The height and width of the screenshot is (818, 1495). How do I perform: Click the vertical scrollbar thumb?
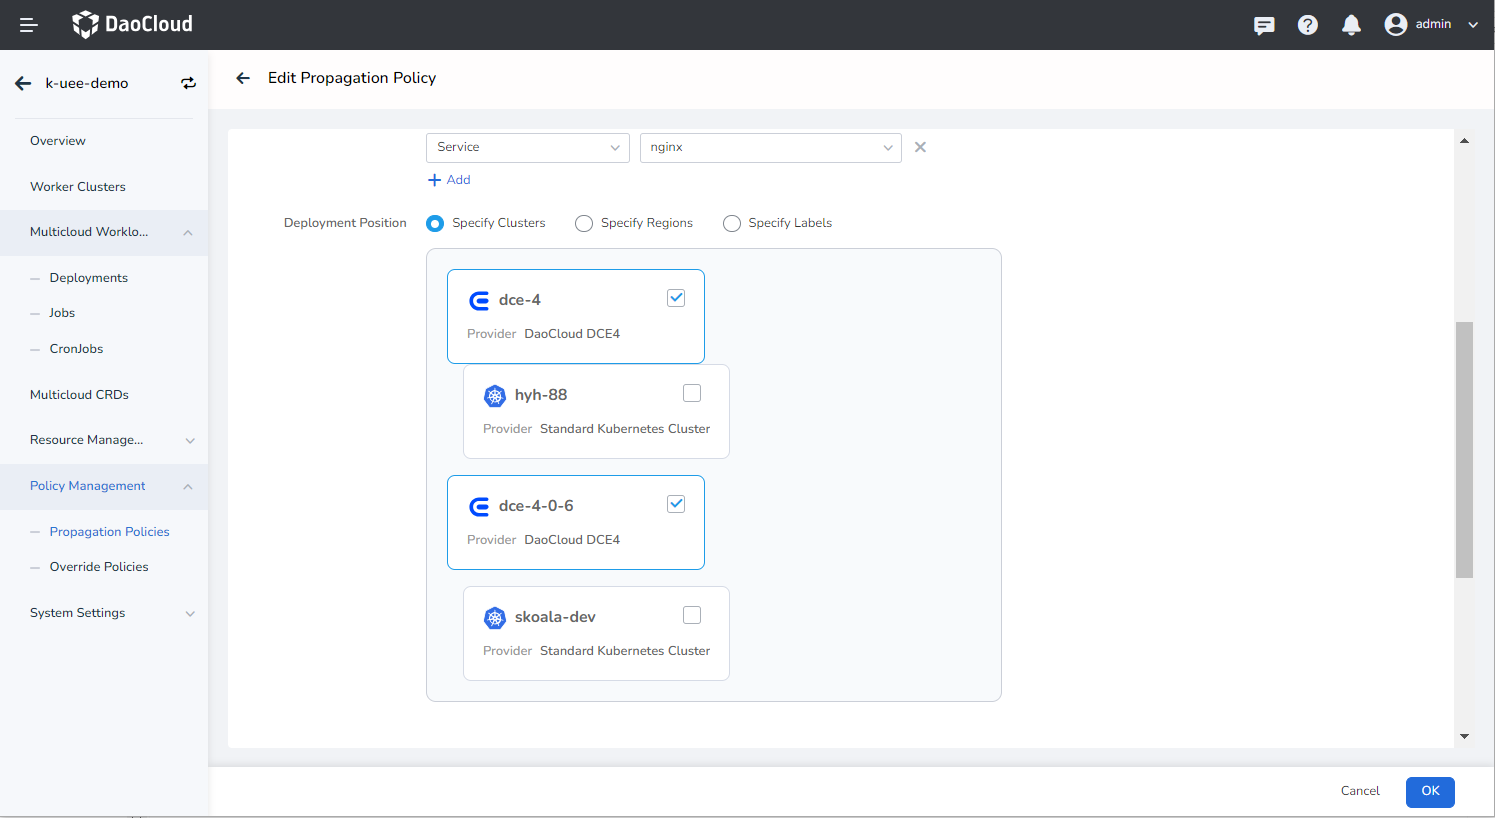pos(1464,450)
